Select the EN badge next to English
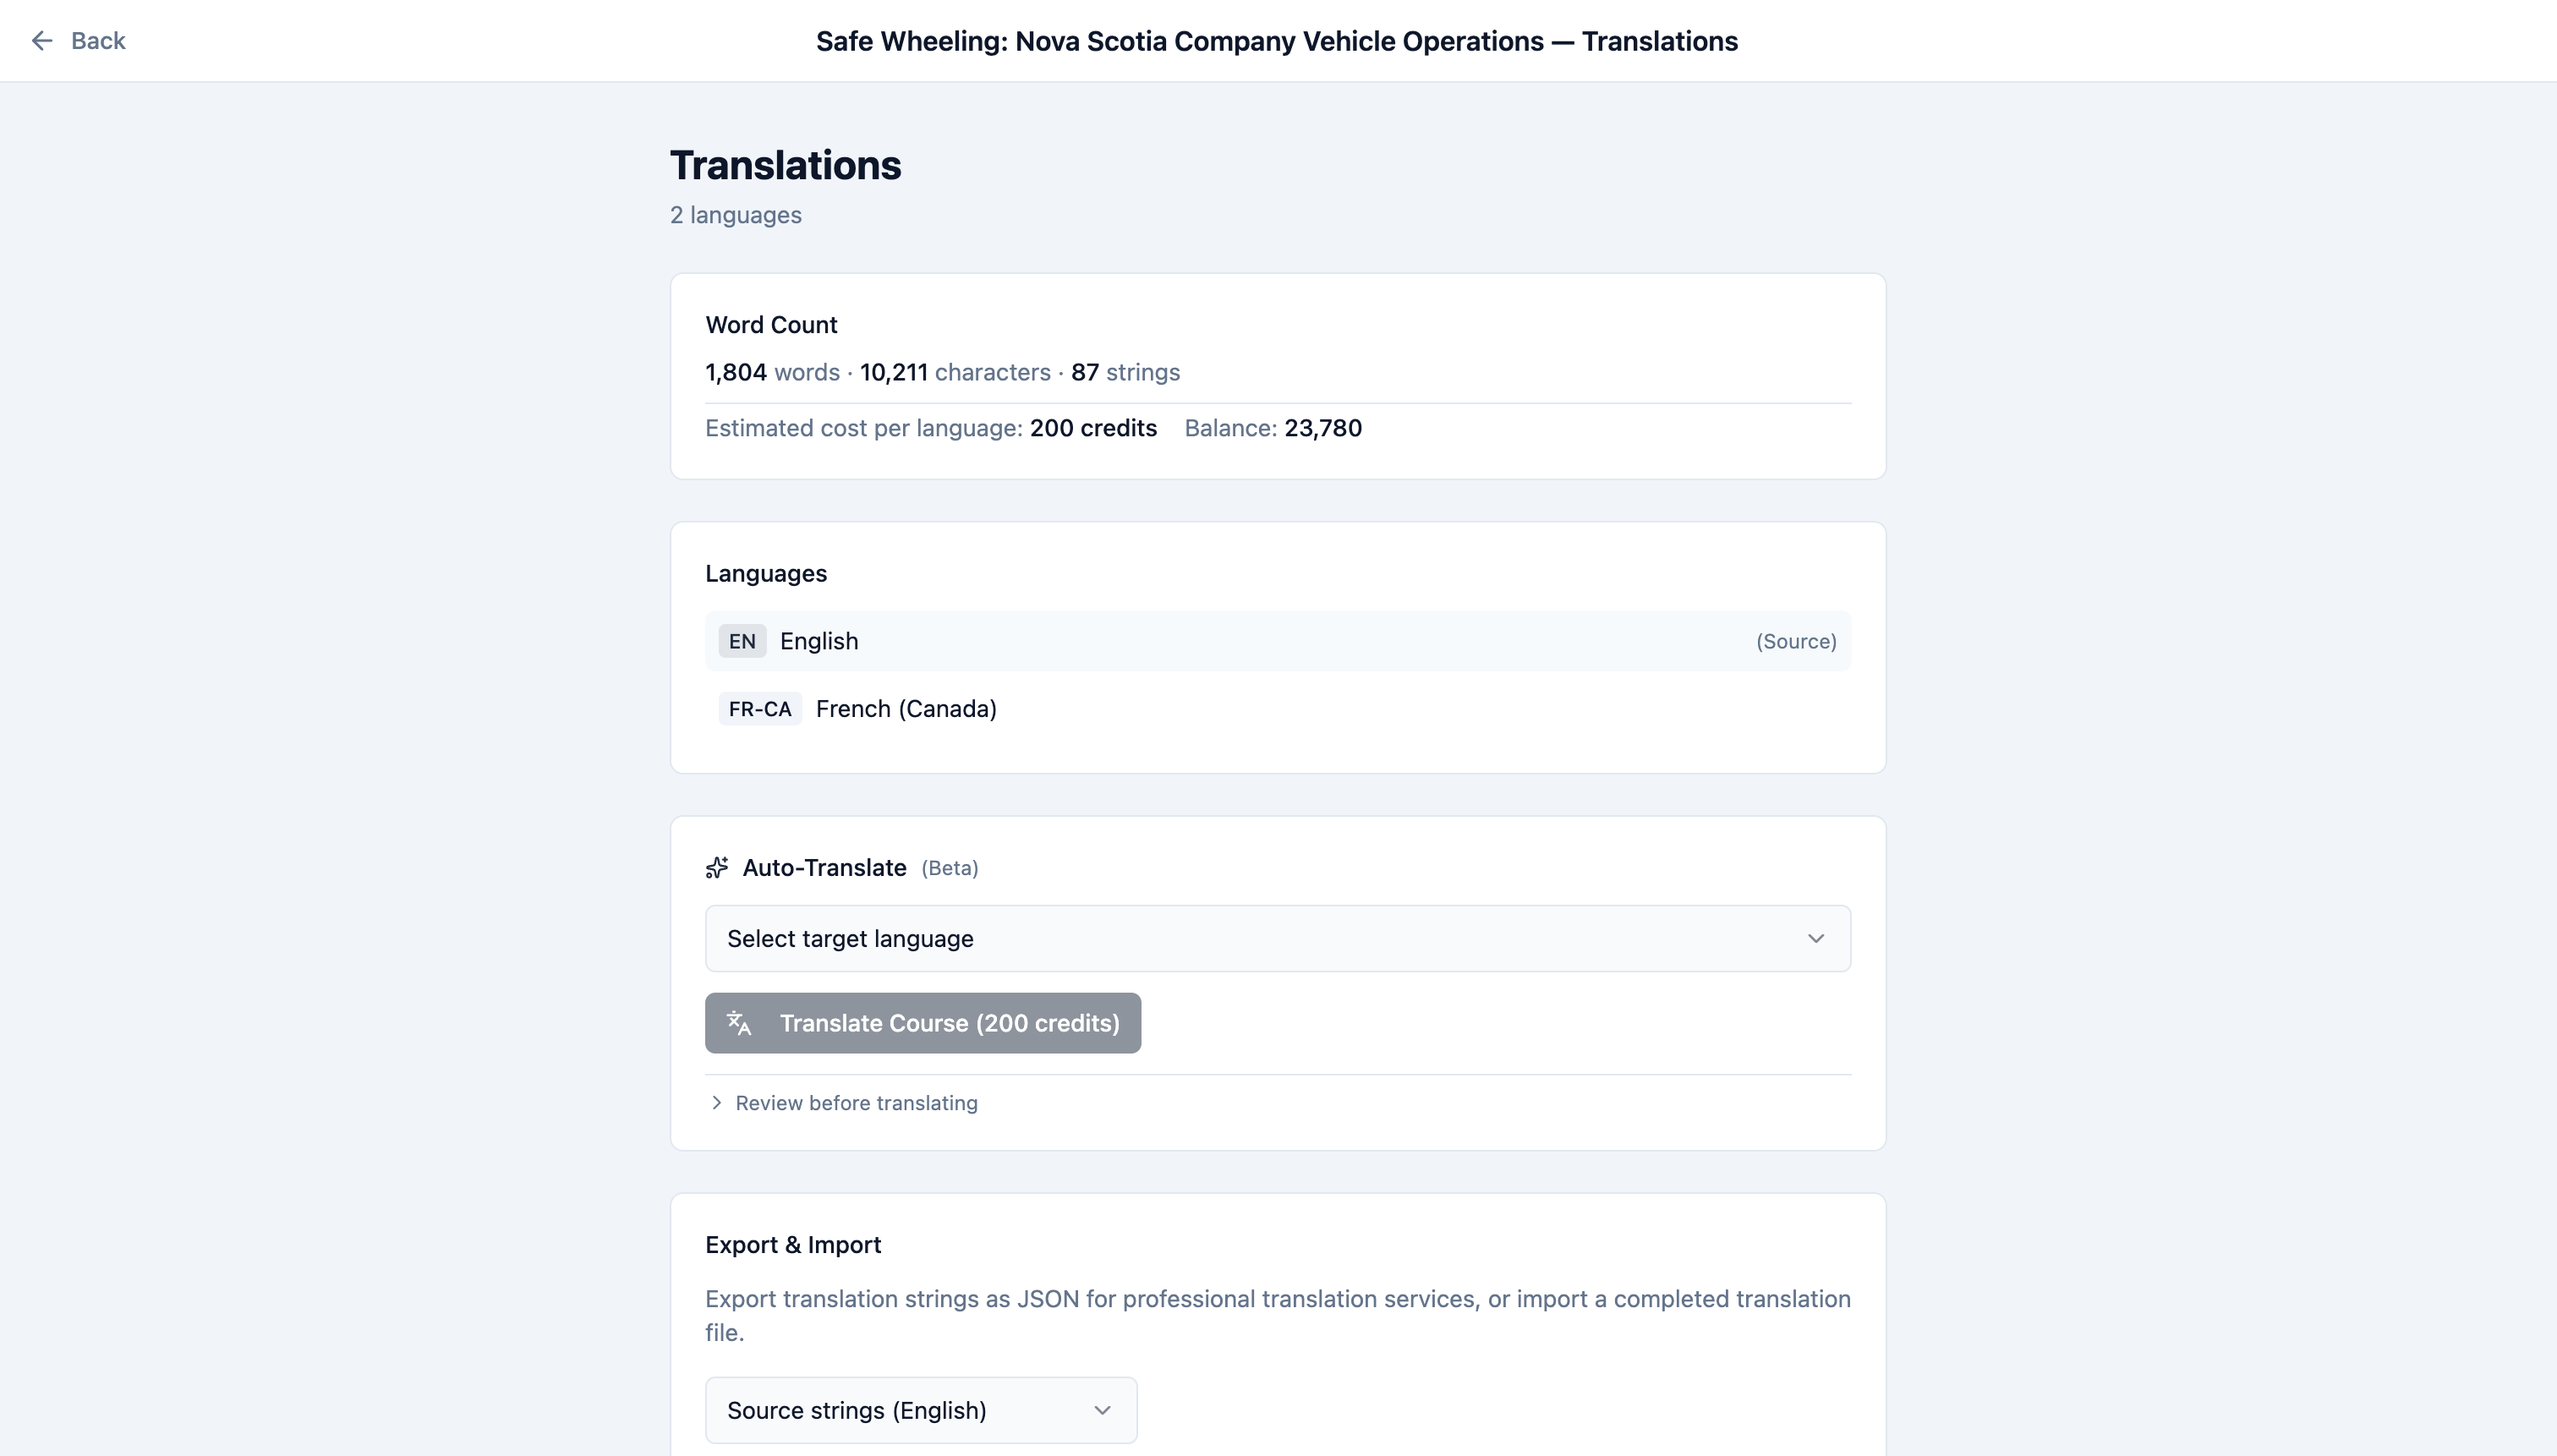 point(741,640)
